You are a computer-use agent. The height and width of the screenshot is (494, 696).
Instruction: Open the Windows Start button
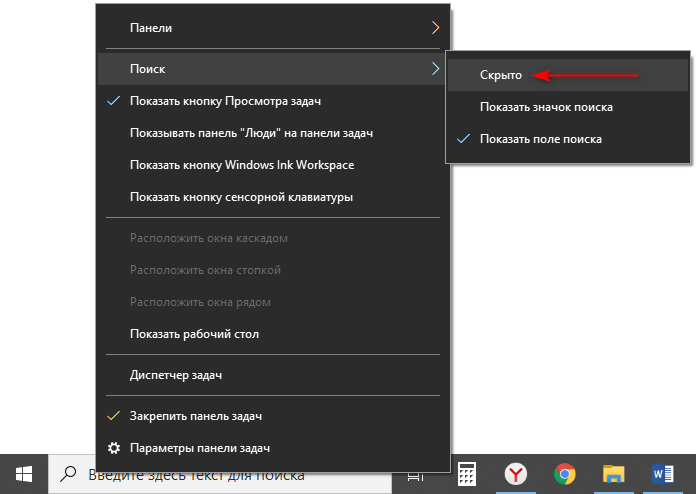[x=24, y=474]
